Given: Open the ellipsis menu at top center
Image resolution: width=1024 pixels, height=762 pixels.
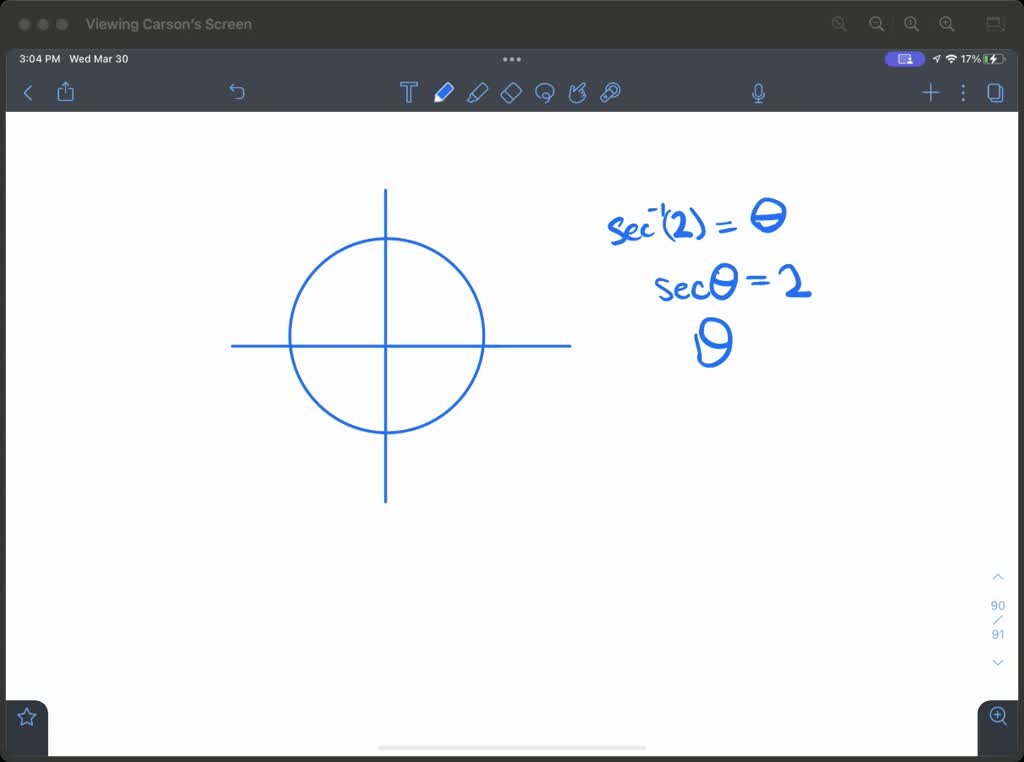Looking at the screenshot, I should point(511,60).
